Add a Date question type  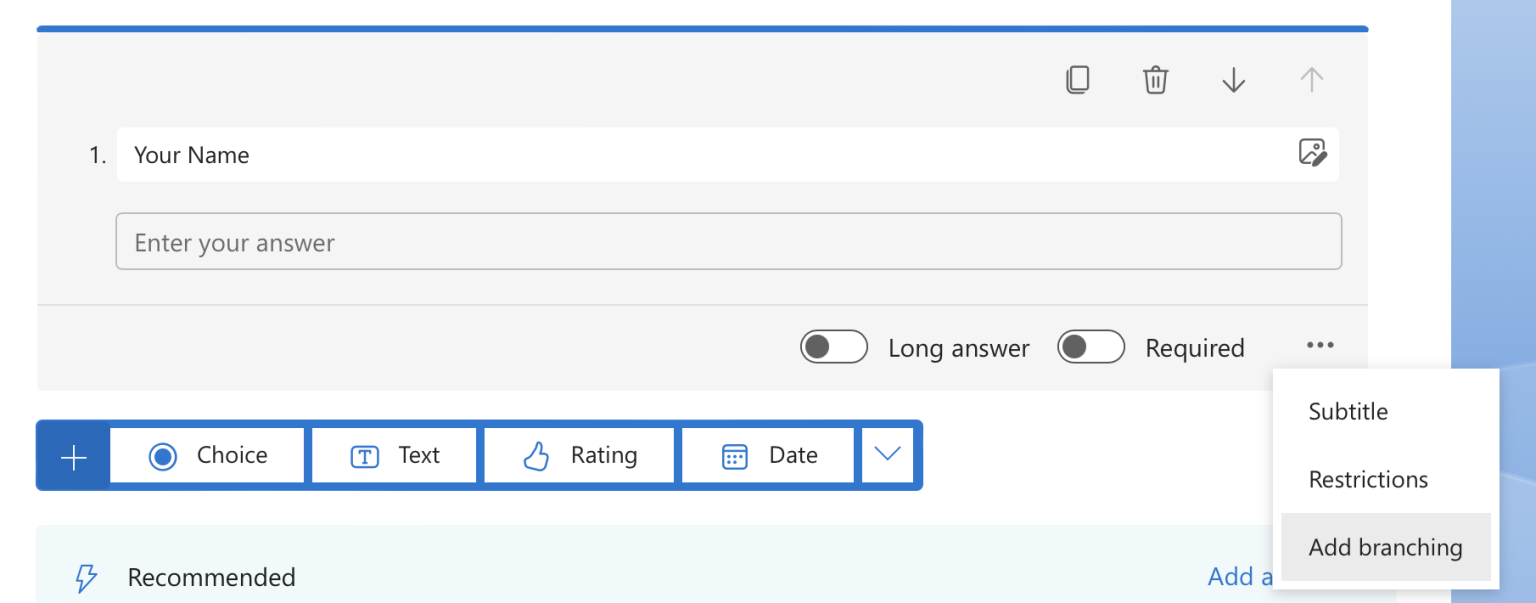tap(767, 455)
